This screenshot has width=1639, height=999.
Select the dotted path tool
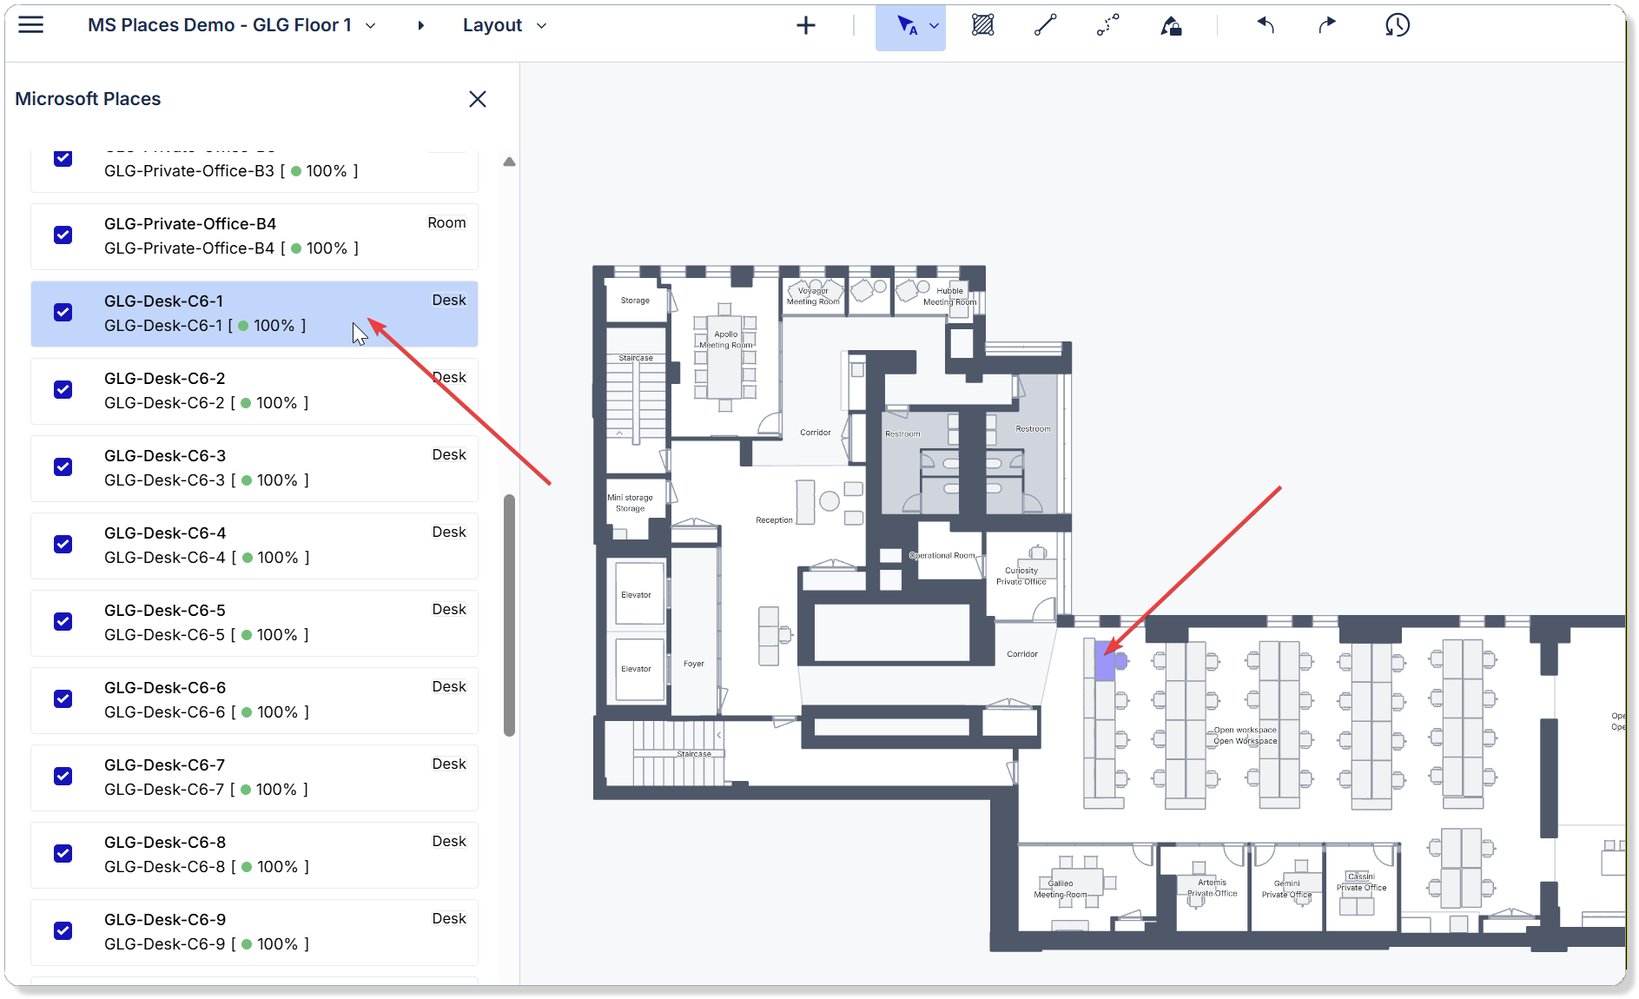1108,26
